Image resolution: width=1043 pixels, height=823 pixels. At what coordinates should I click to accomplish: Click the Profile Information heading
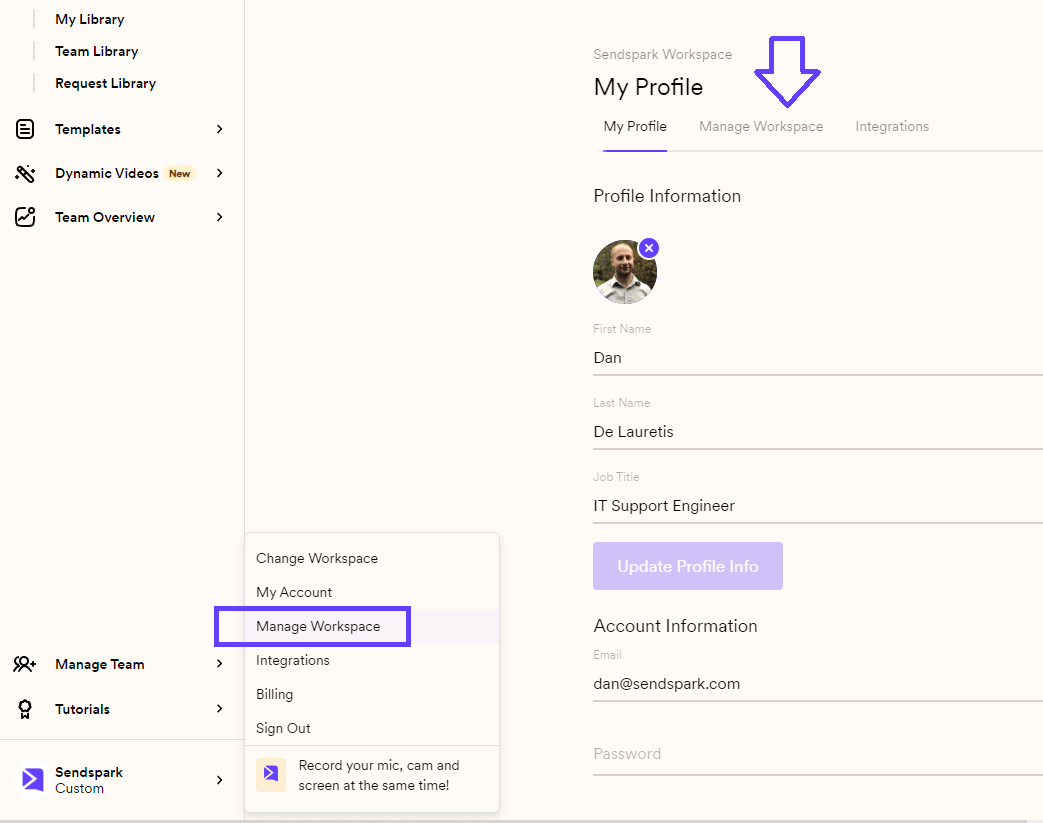point(667,196)
